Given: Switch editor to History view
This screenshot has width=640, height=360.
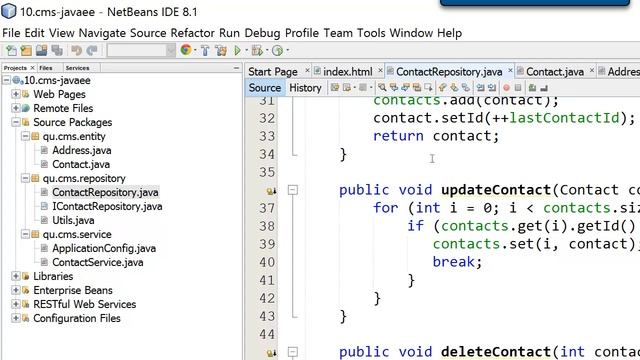Looking at the screenshot, I should coord(305,87).
